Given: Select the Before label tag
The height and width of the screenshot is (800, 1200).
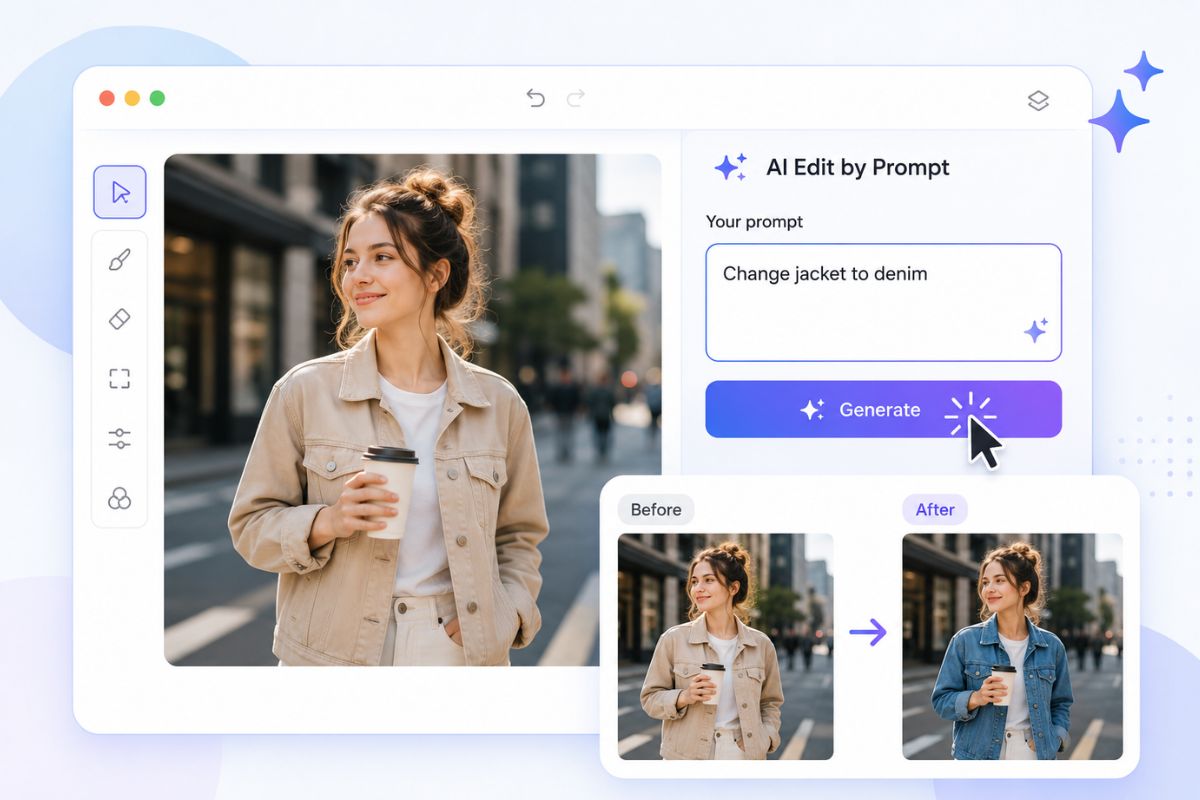Looking at the screenshot, I should [656, 509].
